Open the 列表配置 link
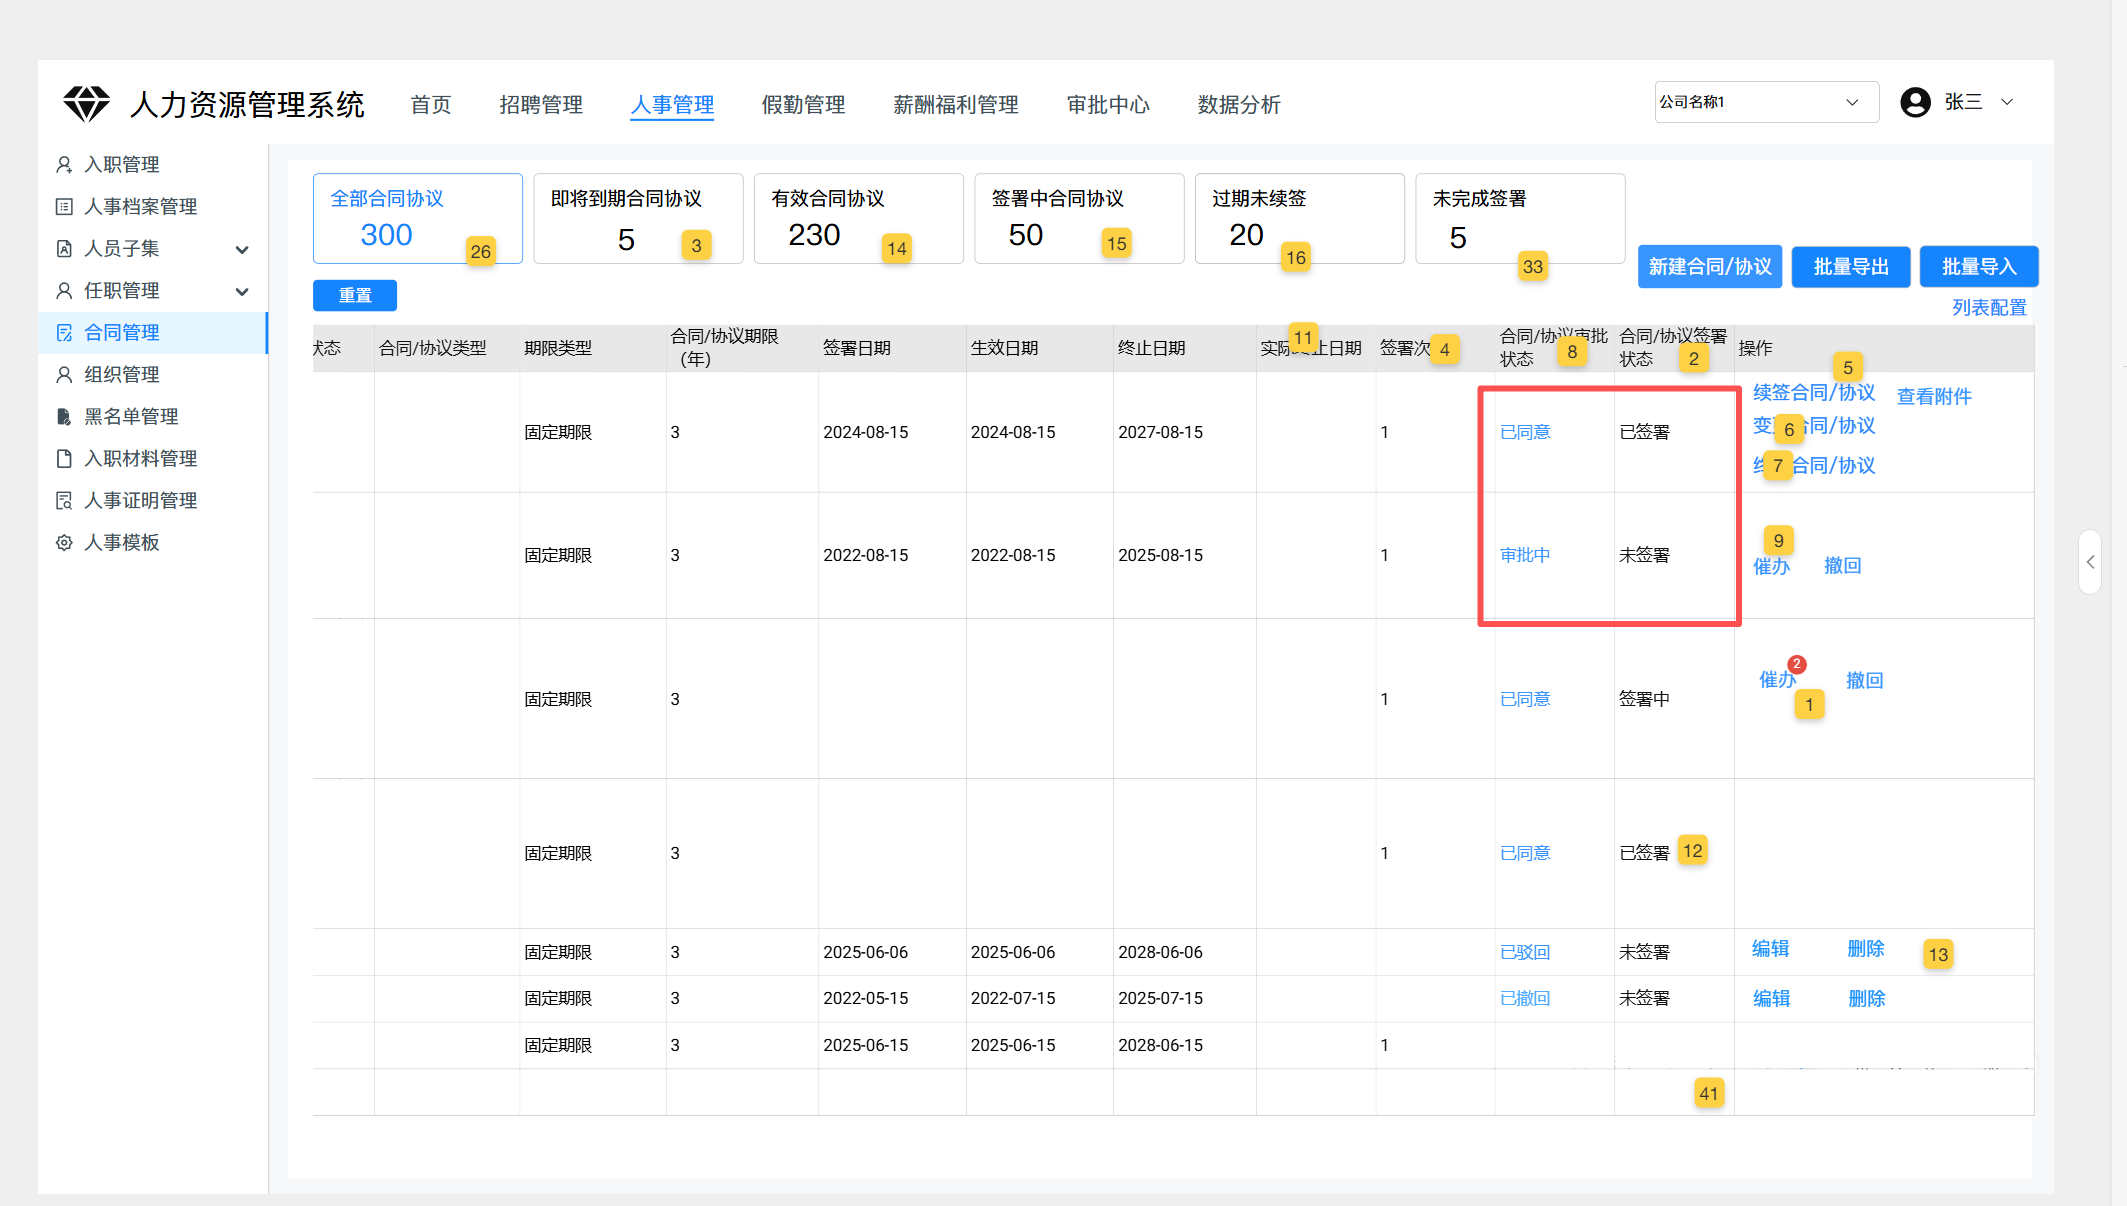The image size is (2127, 1206). 1988,307
